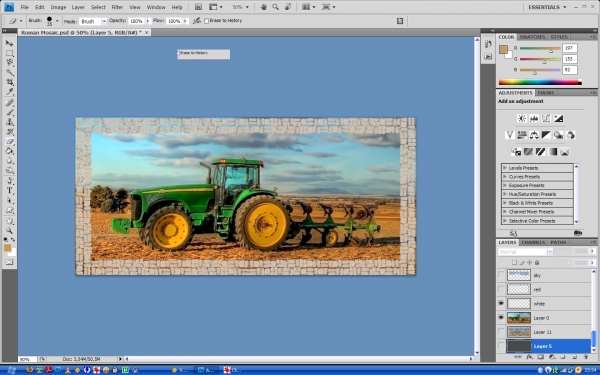Image resolution: width=600 pixels, height=375 pixels.
Task: Hide Layer 0 visibility eye
Action: coord(501,318)
